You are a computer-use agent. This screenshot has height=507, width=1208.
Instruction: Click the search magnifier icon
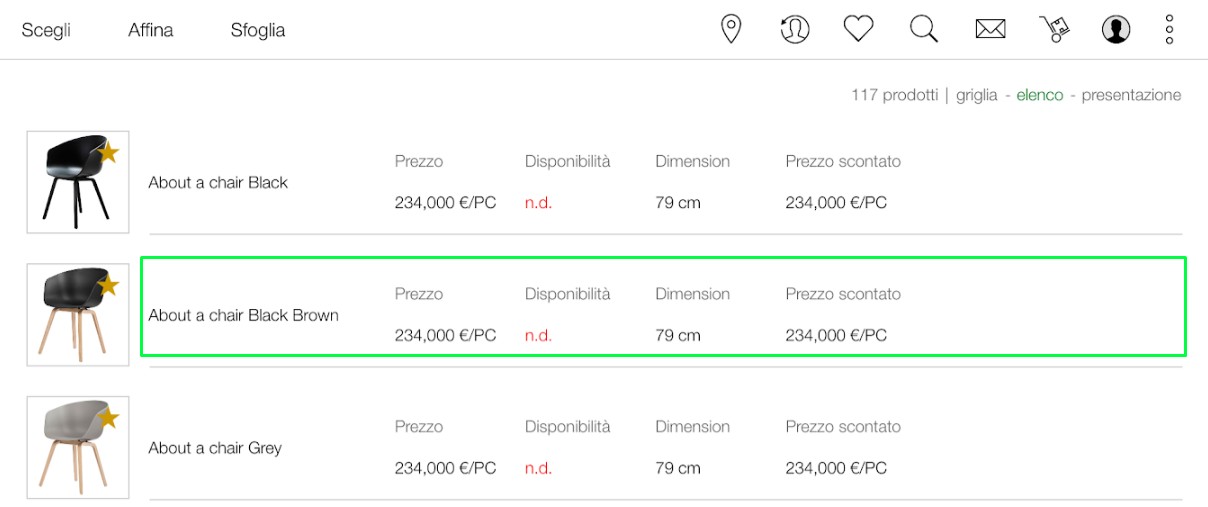click(924, 30)
